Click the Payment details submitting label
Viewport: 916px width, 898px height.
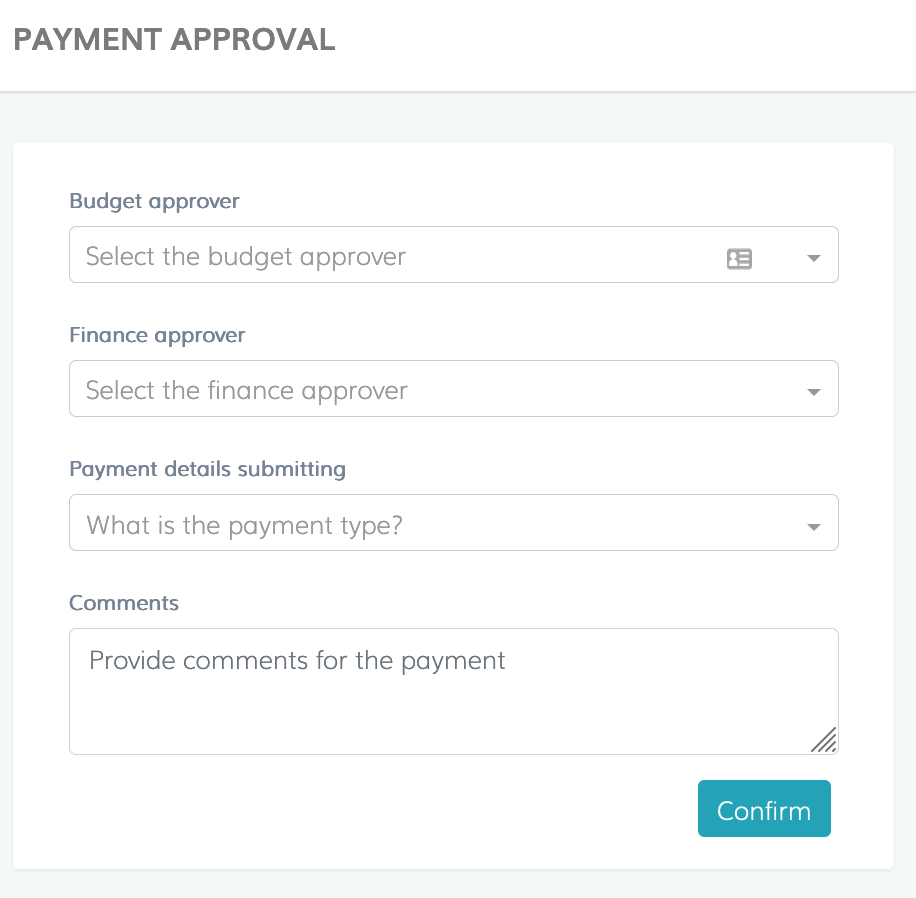point(207,469)
